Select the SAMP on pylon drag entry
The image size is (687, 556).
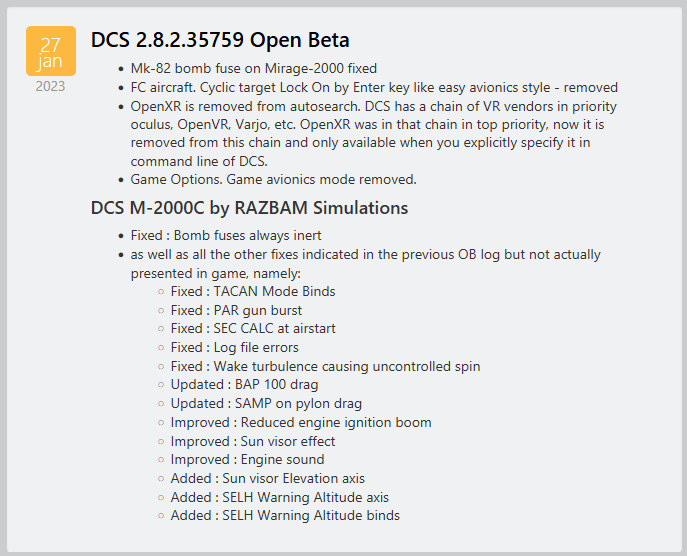point(266,404)
